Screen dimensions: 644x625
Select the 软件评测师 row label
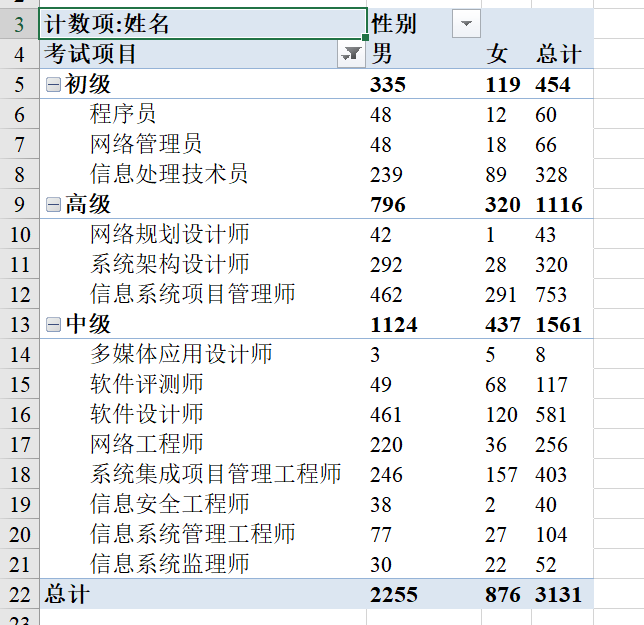tap(146, 384)
